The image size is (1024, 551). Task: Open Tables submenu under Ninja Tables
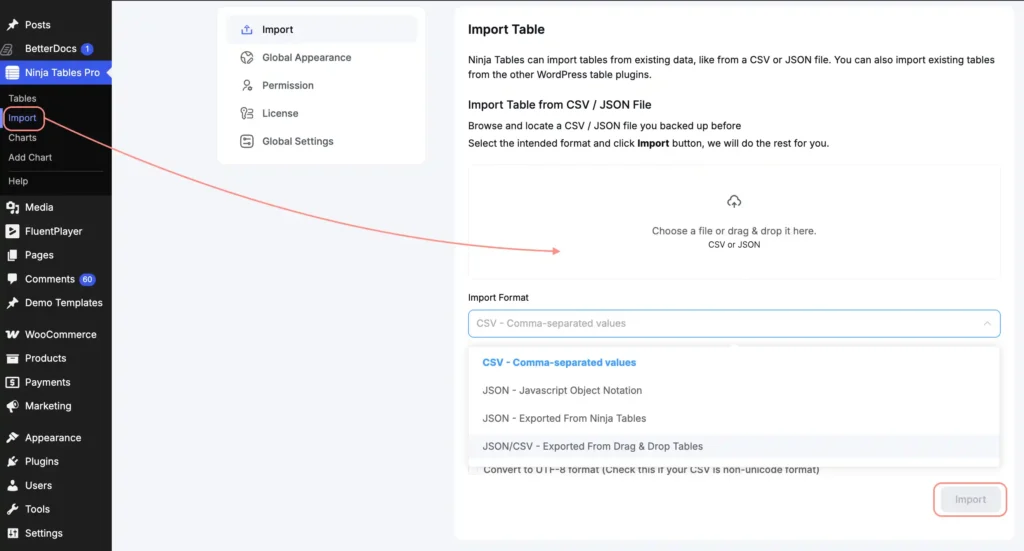pyautogui.click(x=22, y=99)
